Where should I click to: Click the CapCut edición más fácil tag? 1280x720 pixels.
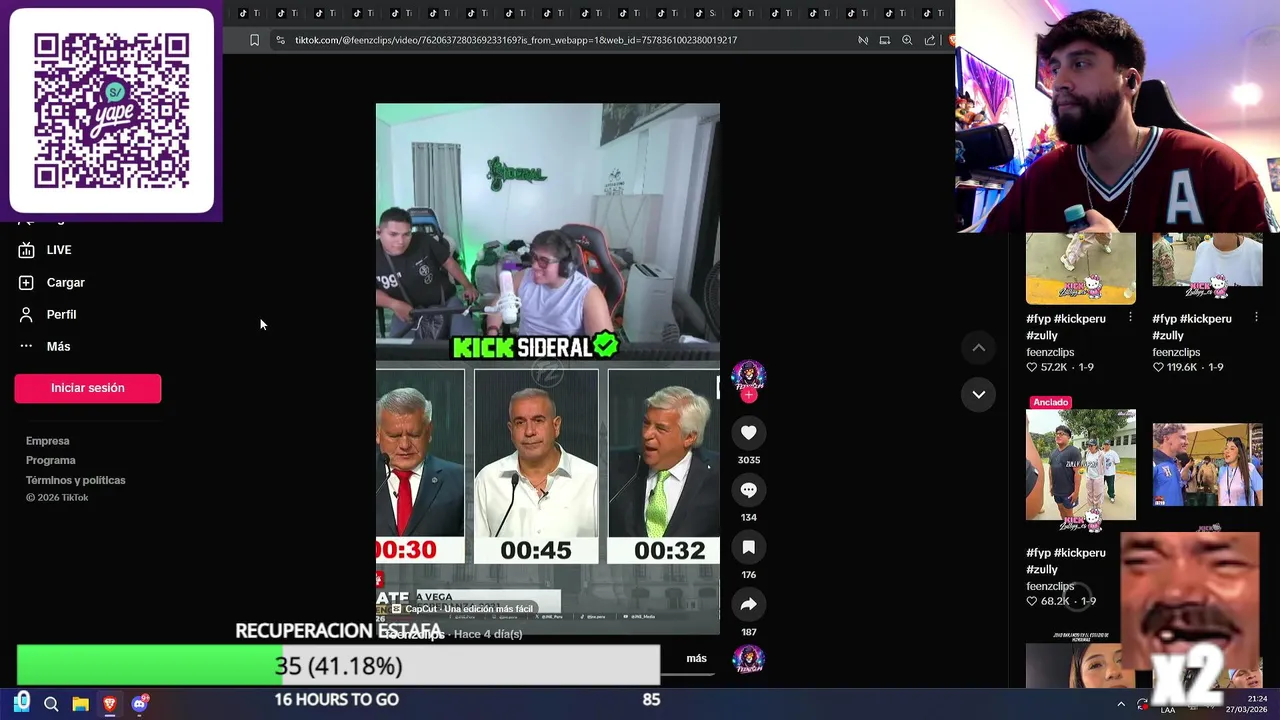point(462,609)
